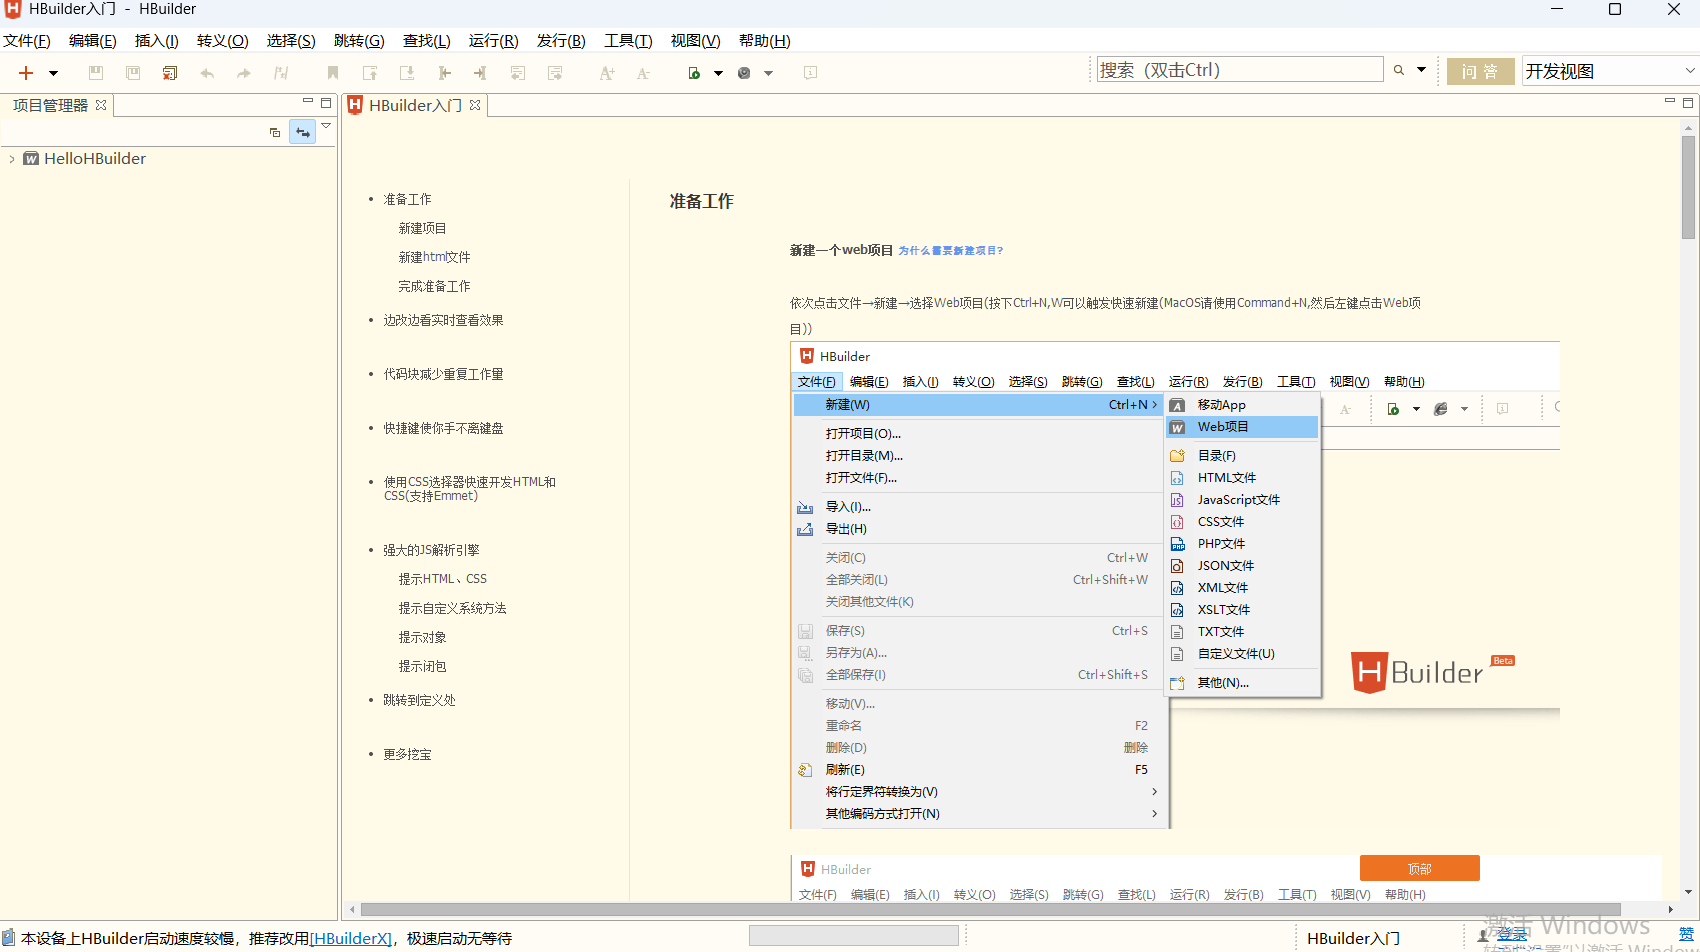The width and height of the screenshot is (1700, 952).
Task: Click the Save All toolbar icon
Action: tap(133, 73)
